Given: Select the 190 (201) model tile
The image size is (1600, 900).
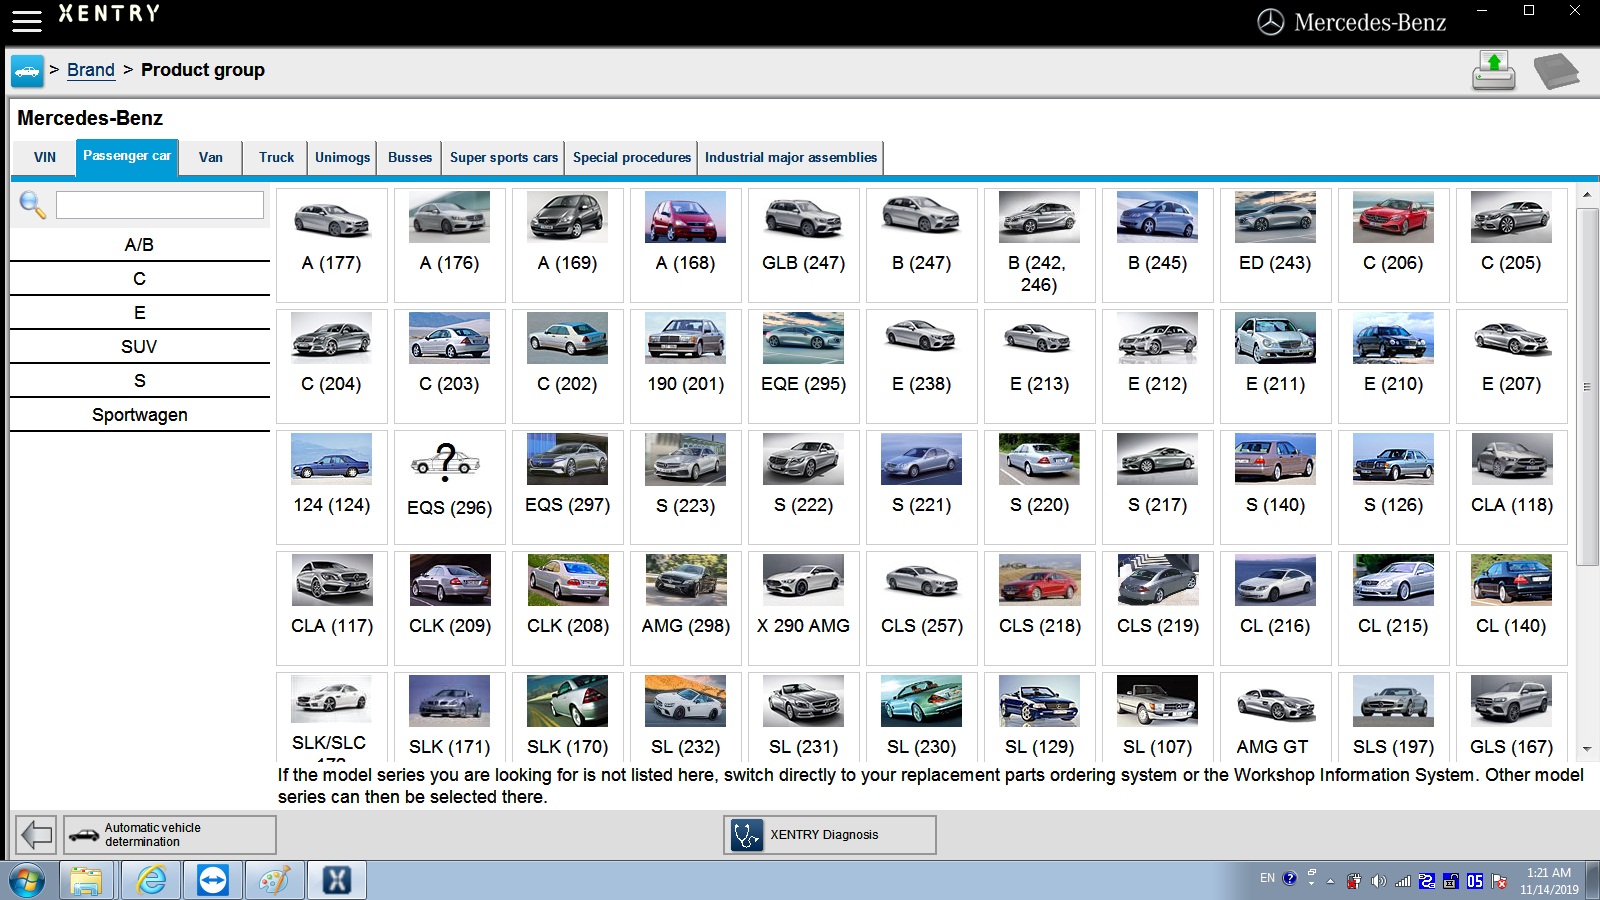Looking at the screenshot, I should pos(686,366).
